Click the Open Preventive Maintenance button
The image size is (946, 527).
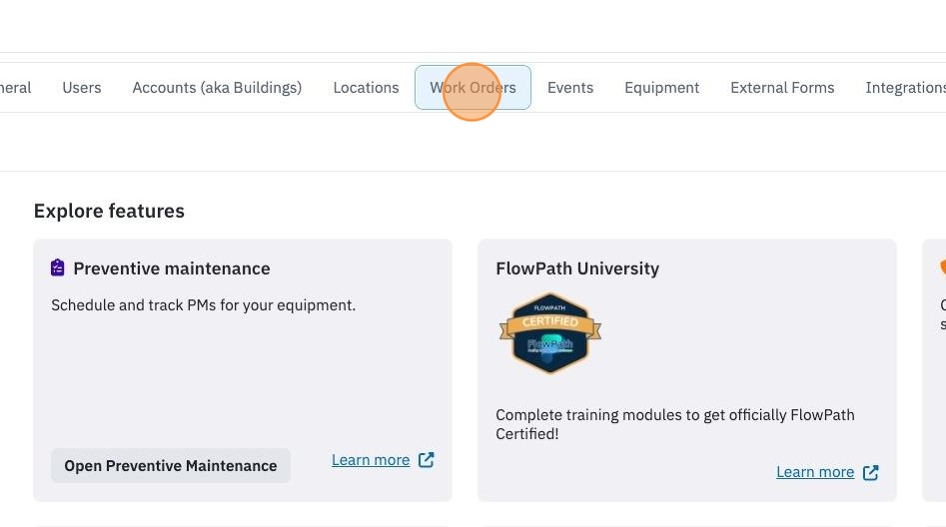pyautogui.click(x=171, y=465)
